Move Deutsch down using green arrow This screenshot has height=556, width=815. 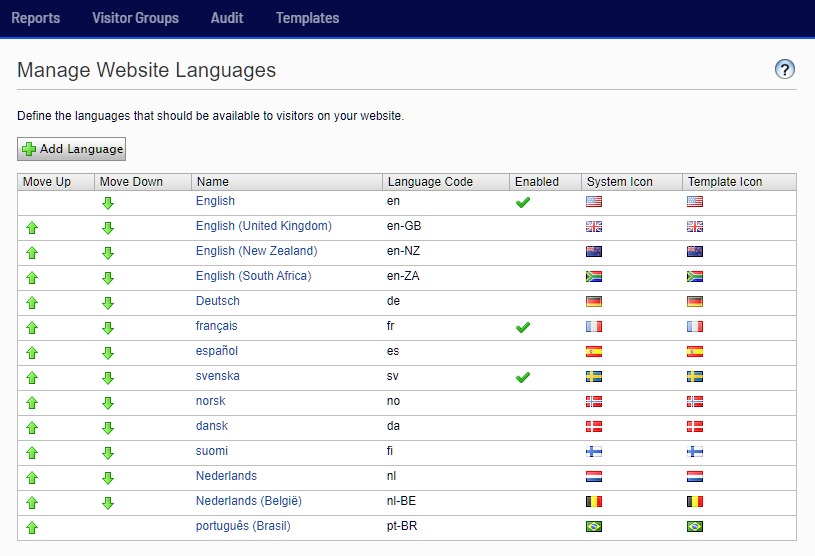[108, 302]
